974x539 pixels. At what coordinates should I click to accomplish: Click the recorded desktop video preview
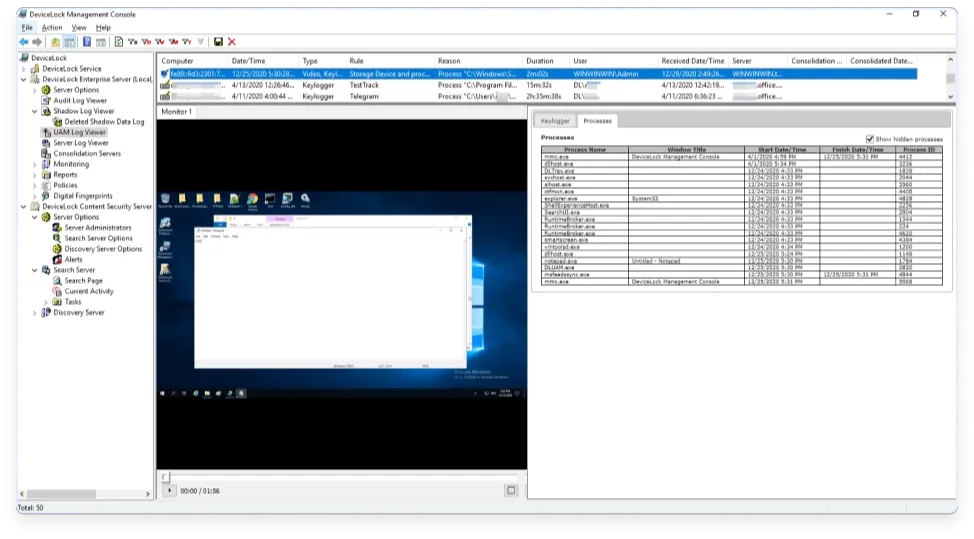pyautogui.click(x=342, y=294)
